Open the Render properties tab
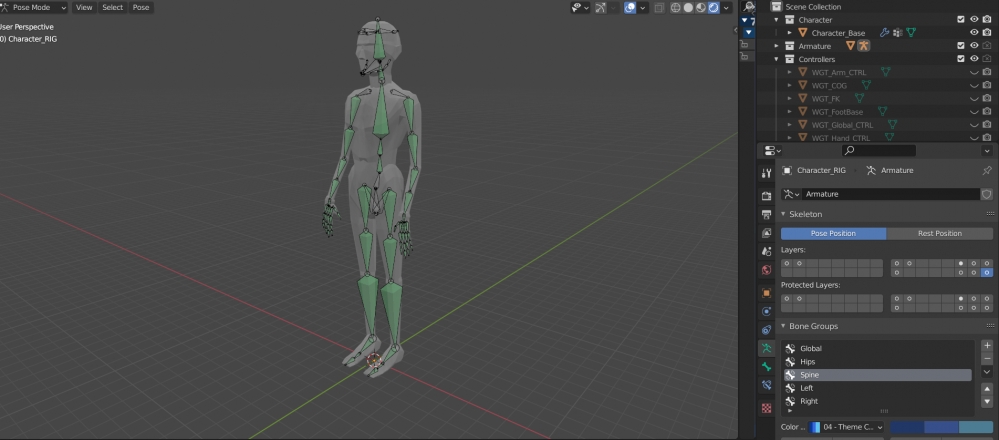 (x=766, y=195)
